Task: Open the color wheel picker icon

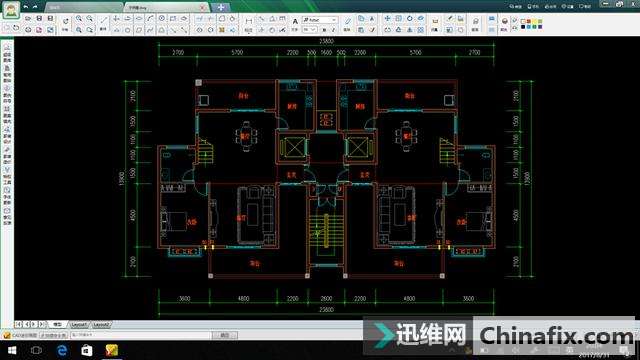Action: [504, 21]
